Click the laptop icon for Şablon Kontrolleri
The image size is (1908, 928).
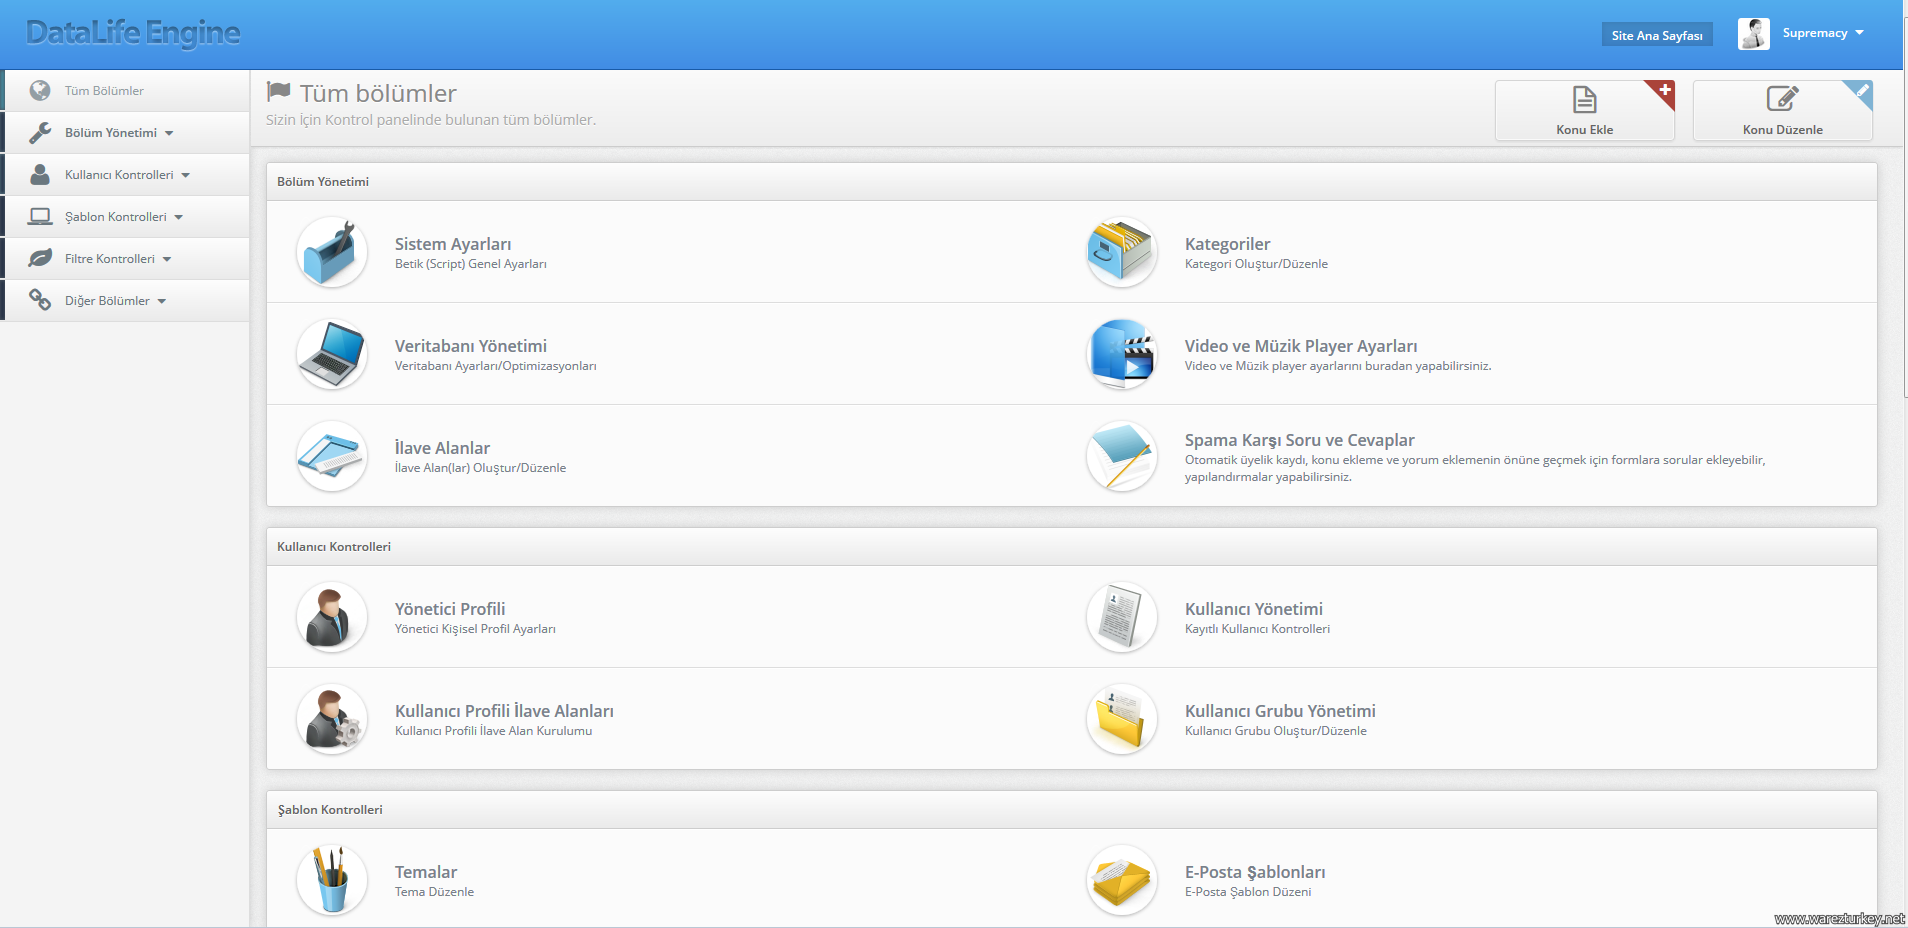(x=40, y=217)
